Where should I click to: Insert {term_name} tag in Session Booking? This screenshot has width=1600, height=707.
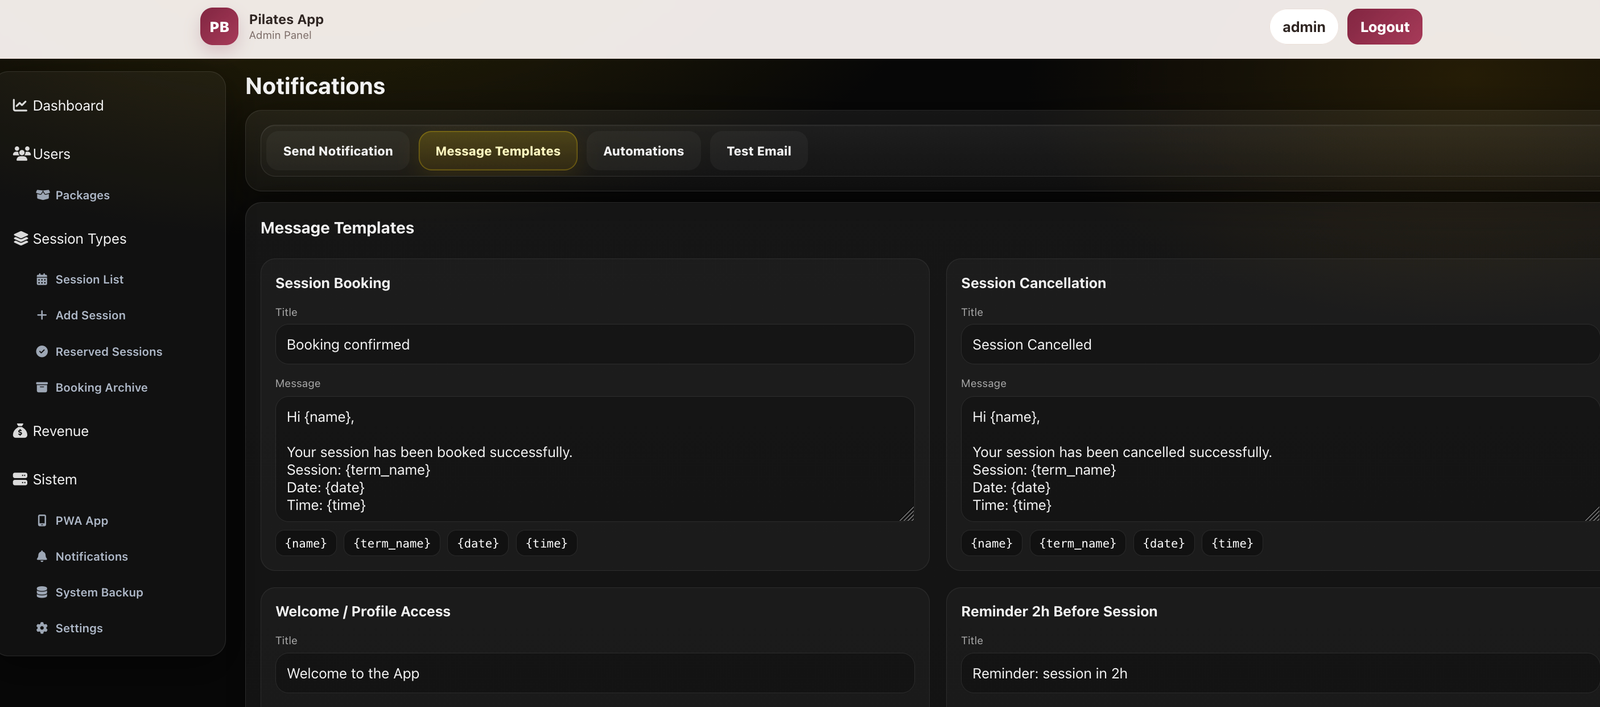[392, 543]
